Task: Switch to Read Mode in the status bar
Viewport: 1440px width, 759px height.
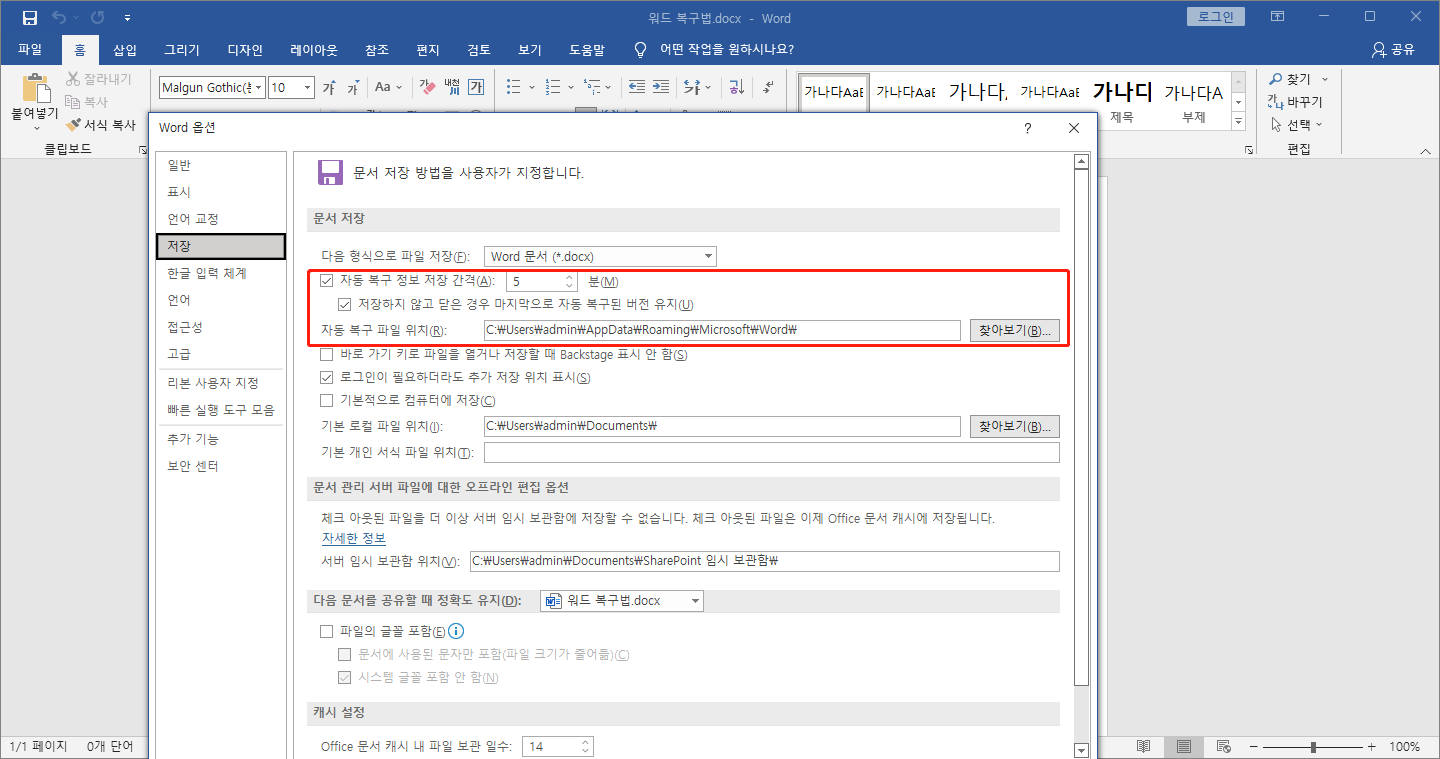Action: click(x=1144, y=746)
